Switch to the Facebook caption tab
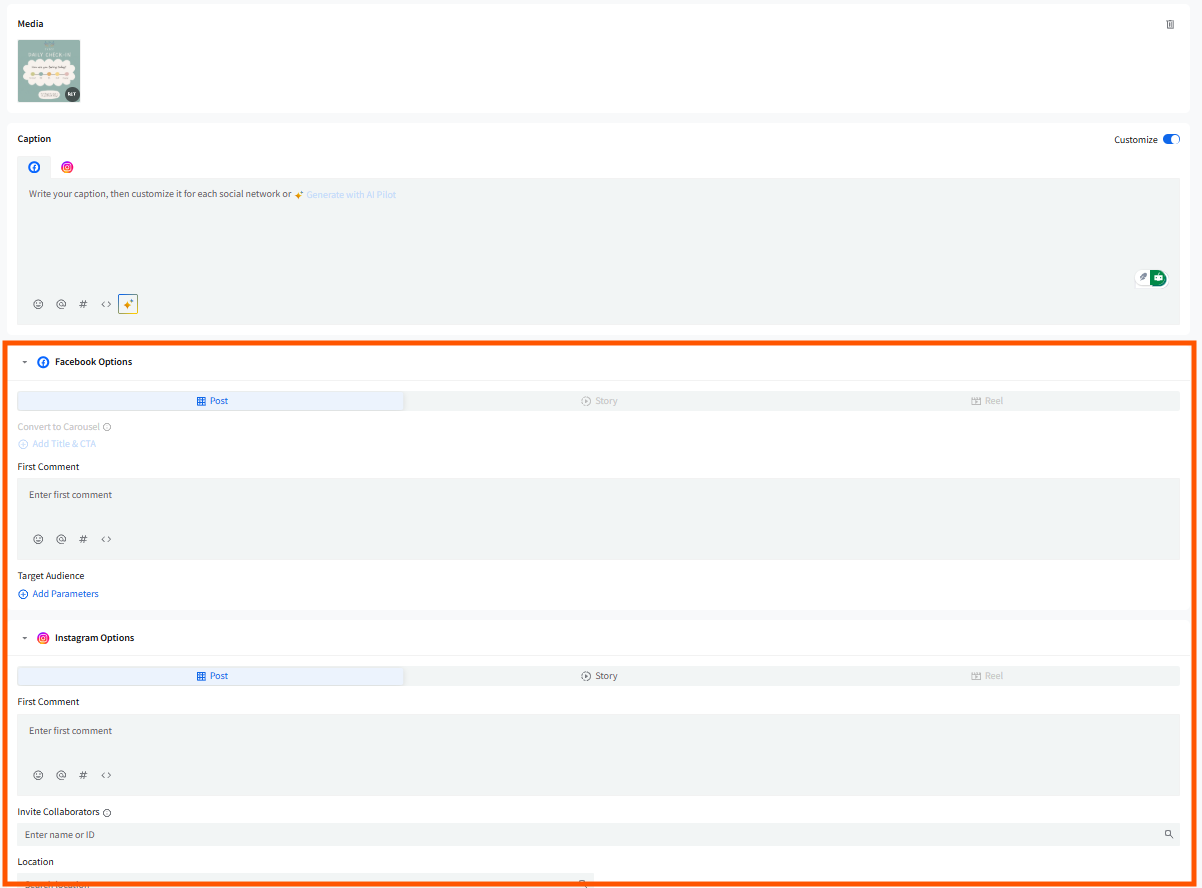1202x888 pixels. pos(34,167)
